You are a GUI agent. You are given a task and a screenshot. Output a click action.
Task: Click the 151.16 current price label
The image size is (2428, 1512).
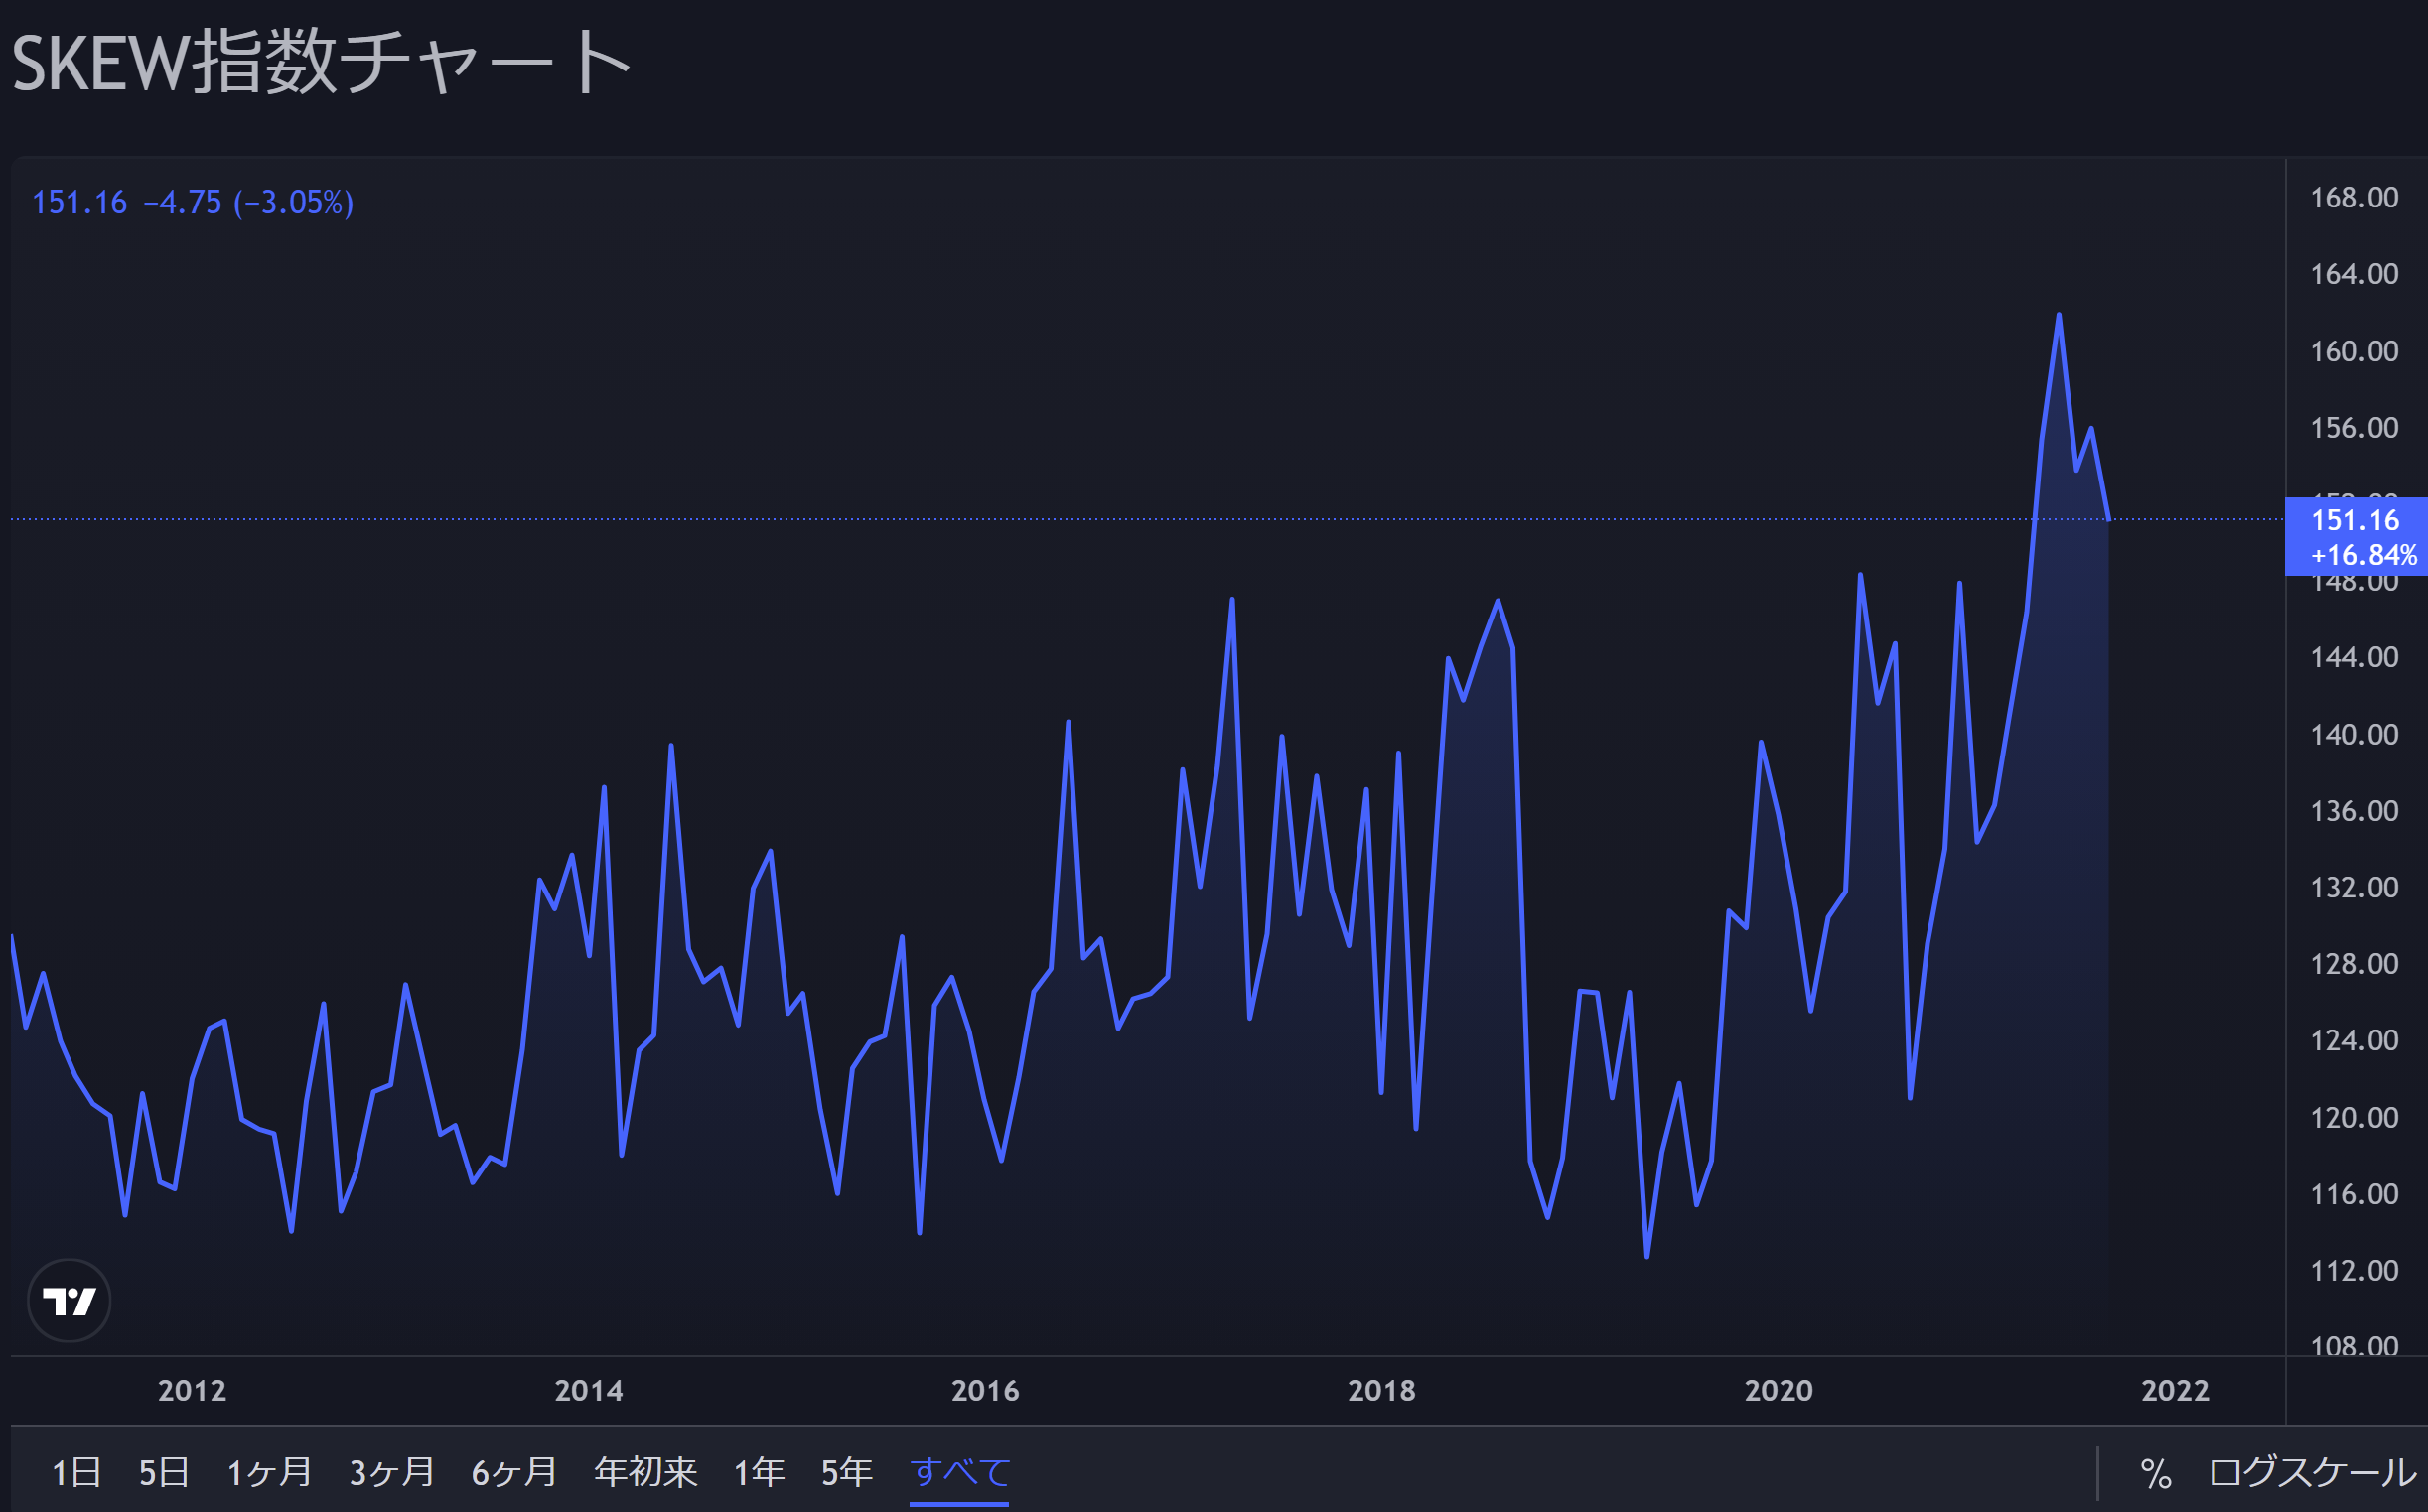2355,521
